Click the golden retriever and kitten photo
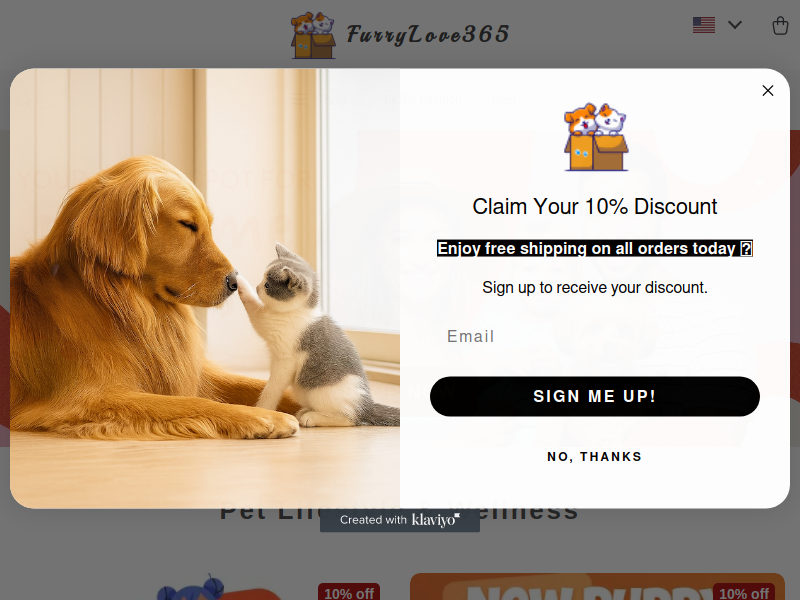Viewport: 800px width, 600px height. (x=205, y=288)
